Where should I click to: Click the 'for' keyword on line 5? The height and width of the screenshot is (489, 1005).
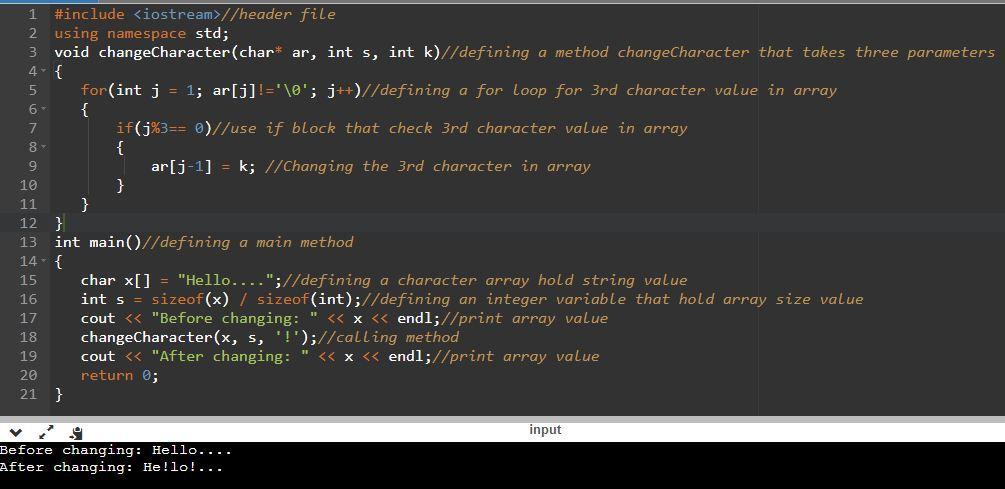[x=94, y=90]
